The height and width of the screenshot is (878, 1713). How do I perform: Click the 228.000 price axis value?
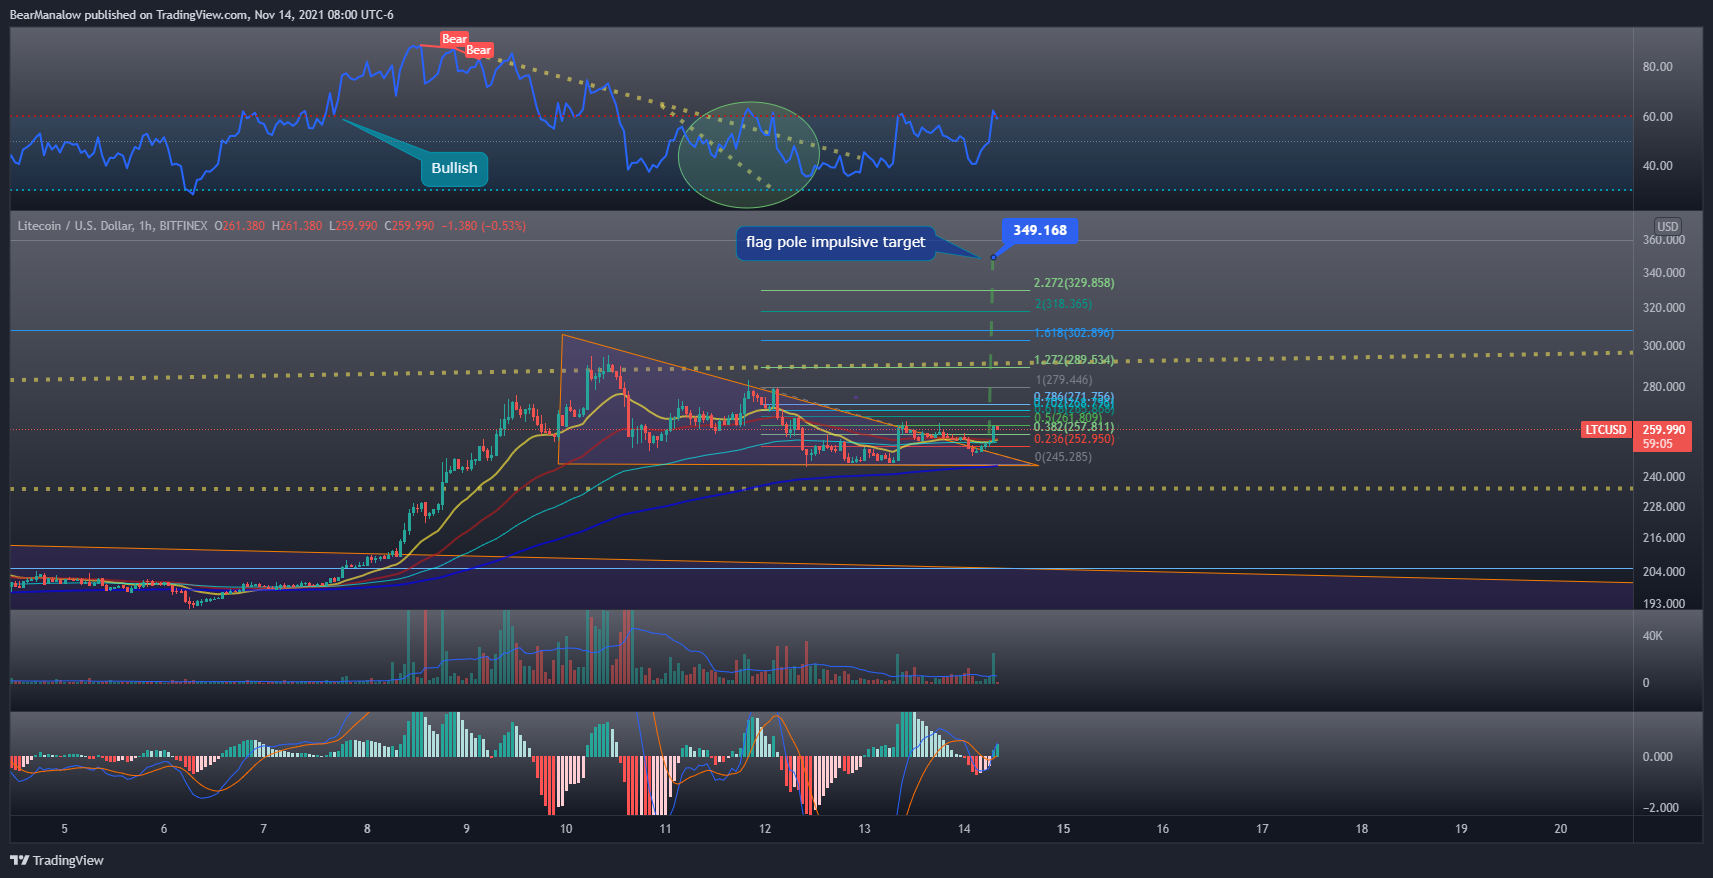coord(1664,507)
